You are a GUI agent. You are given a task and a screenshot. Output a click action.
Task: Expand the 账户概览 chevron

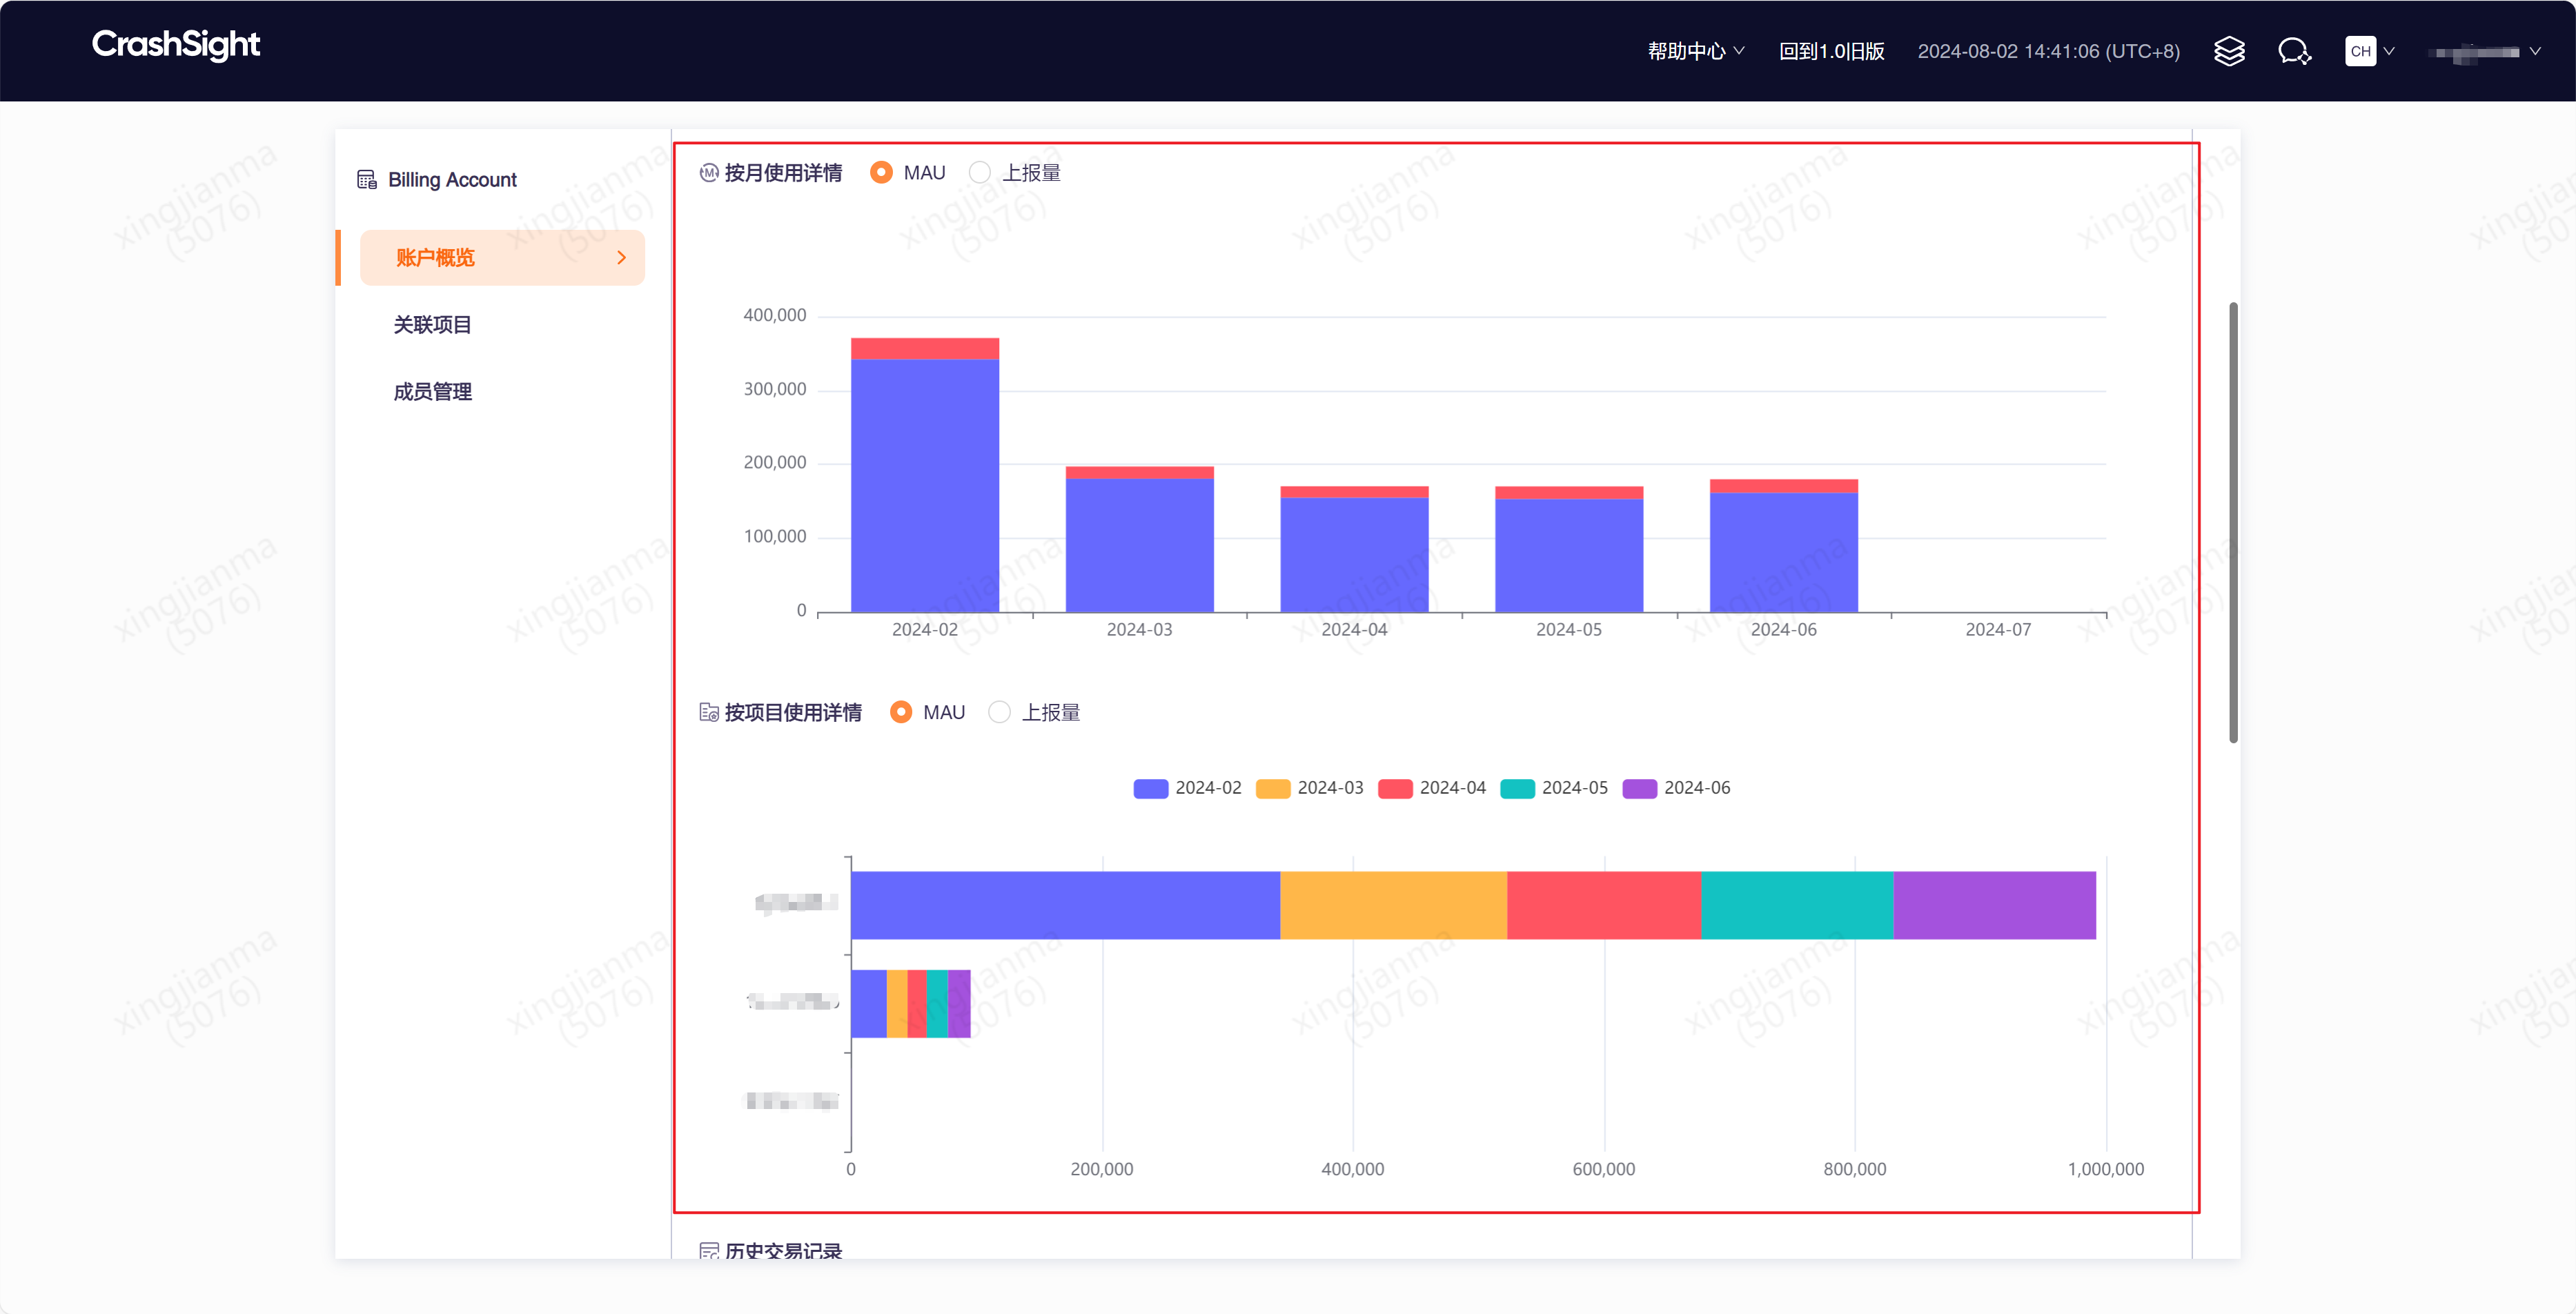click(621, 258)
